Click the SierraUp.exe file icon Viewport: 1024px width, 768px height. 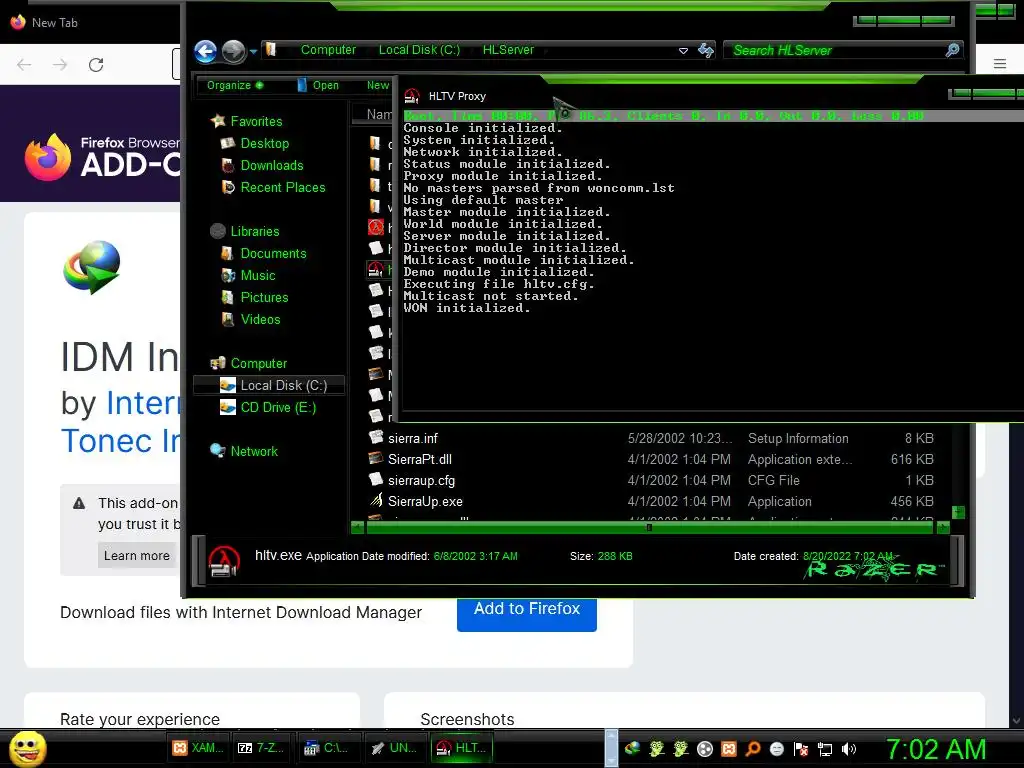coord(376,501)
